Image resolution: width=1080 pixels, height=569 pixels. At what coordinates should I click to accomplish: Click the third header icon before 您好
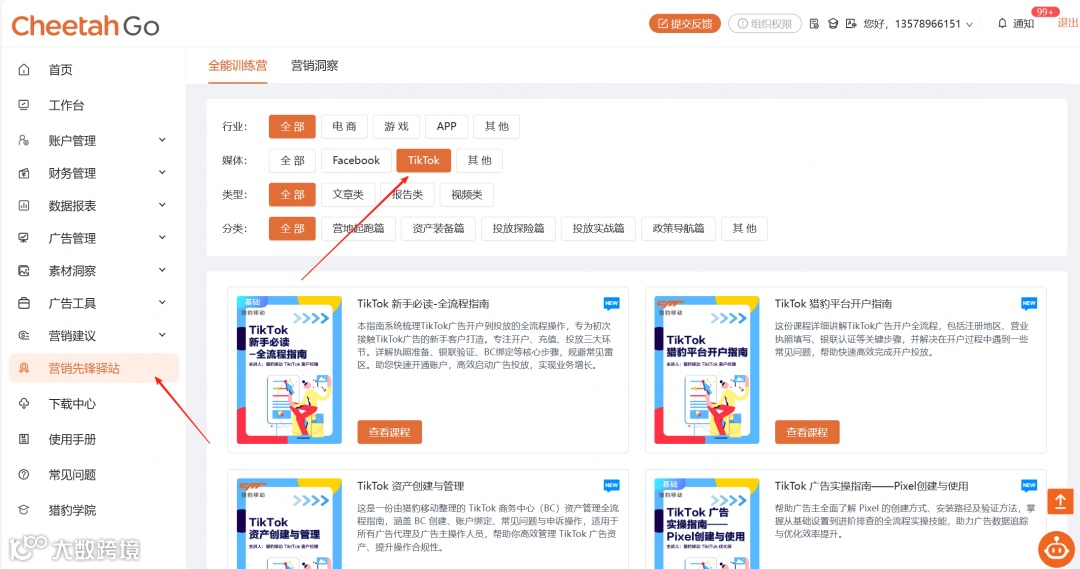click(851, 23)
